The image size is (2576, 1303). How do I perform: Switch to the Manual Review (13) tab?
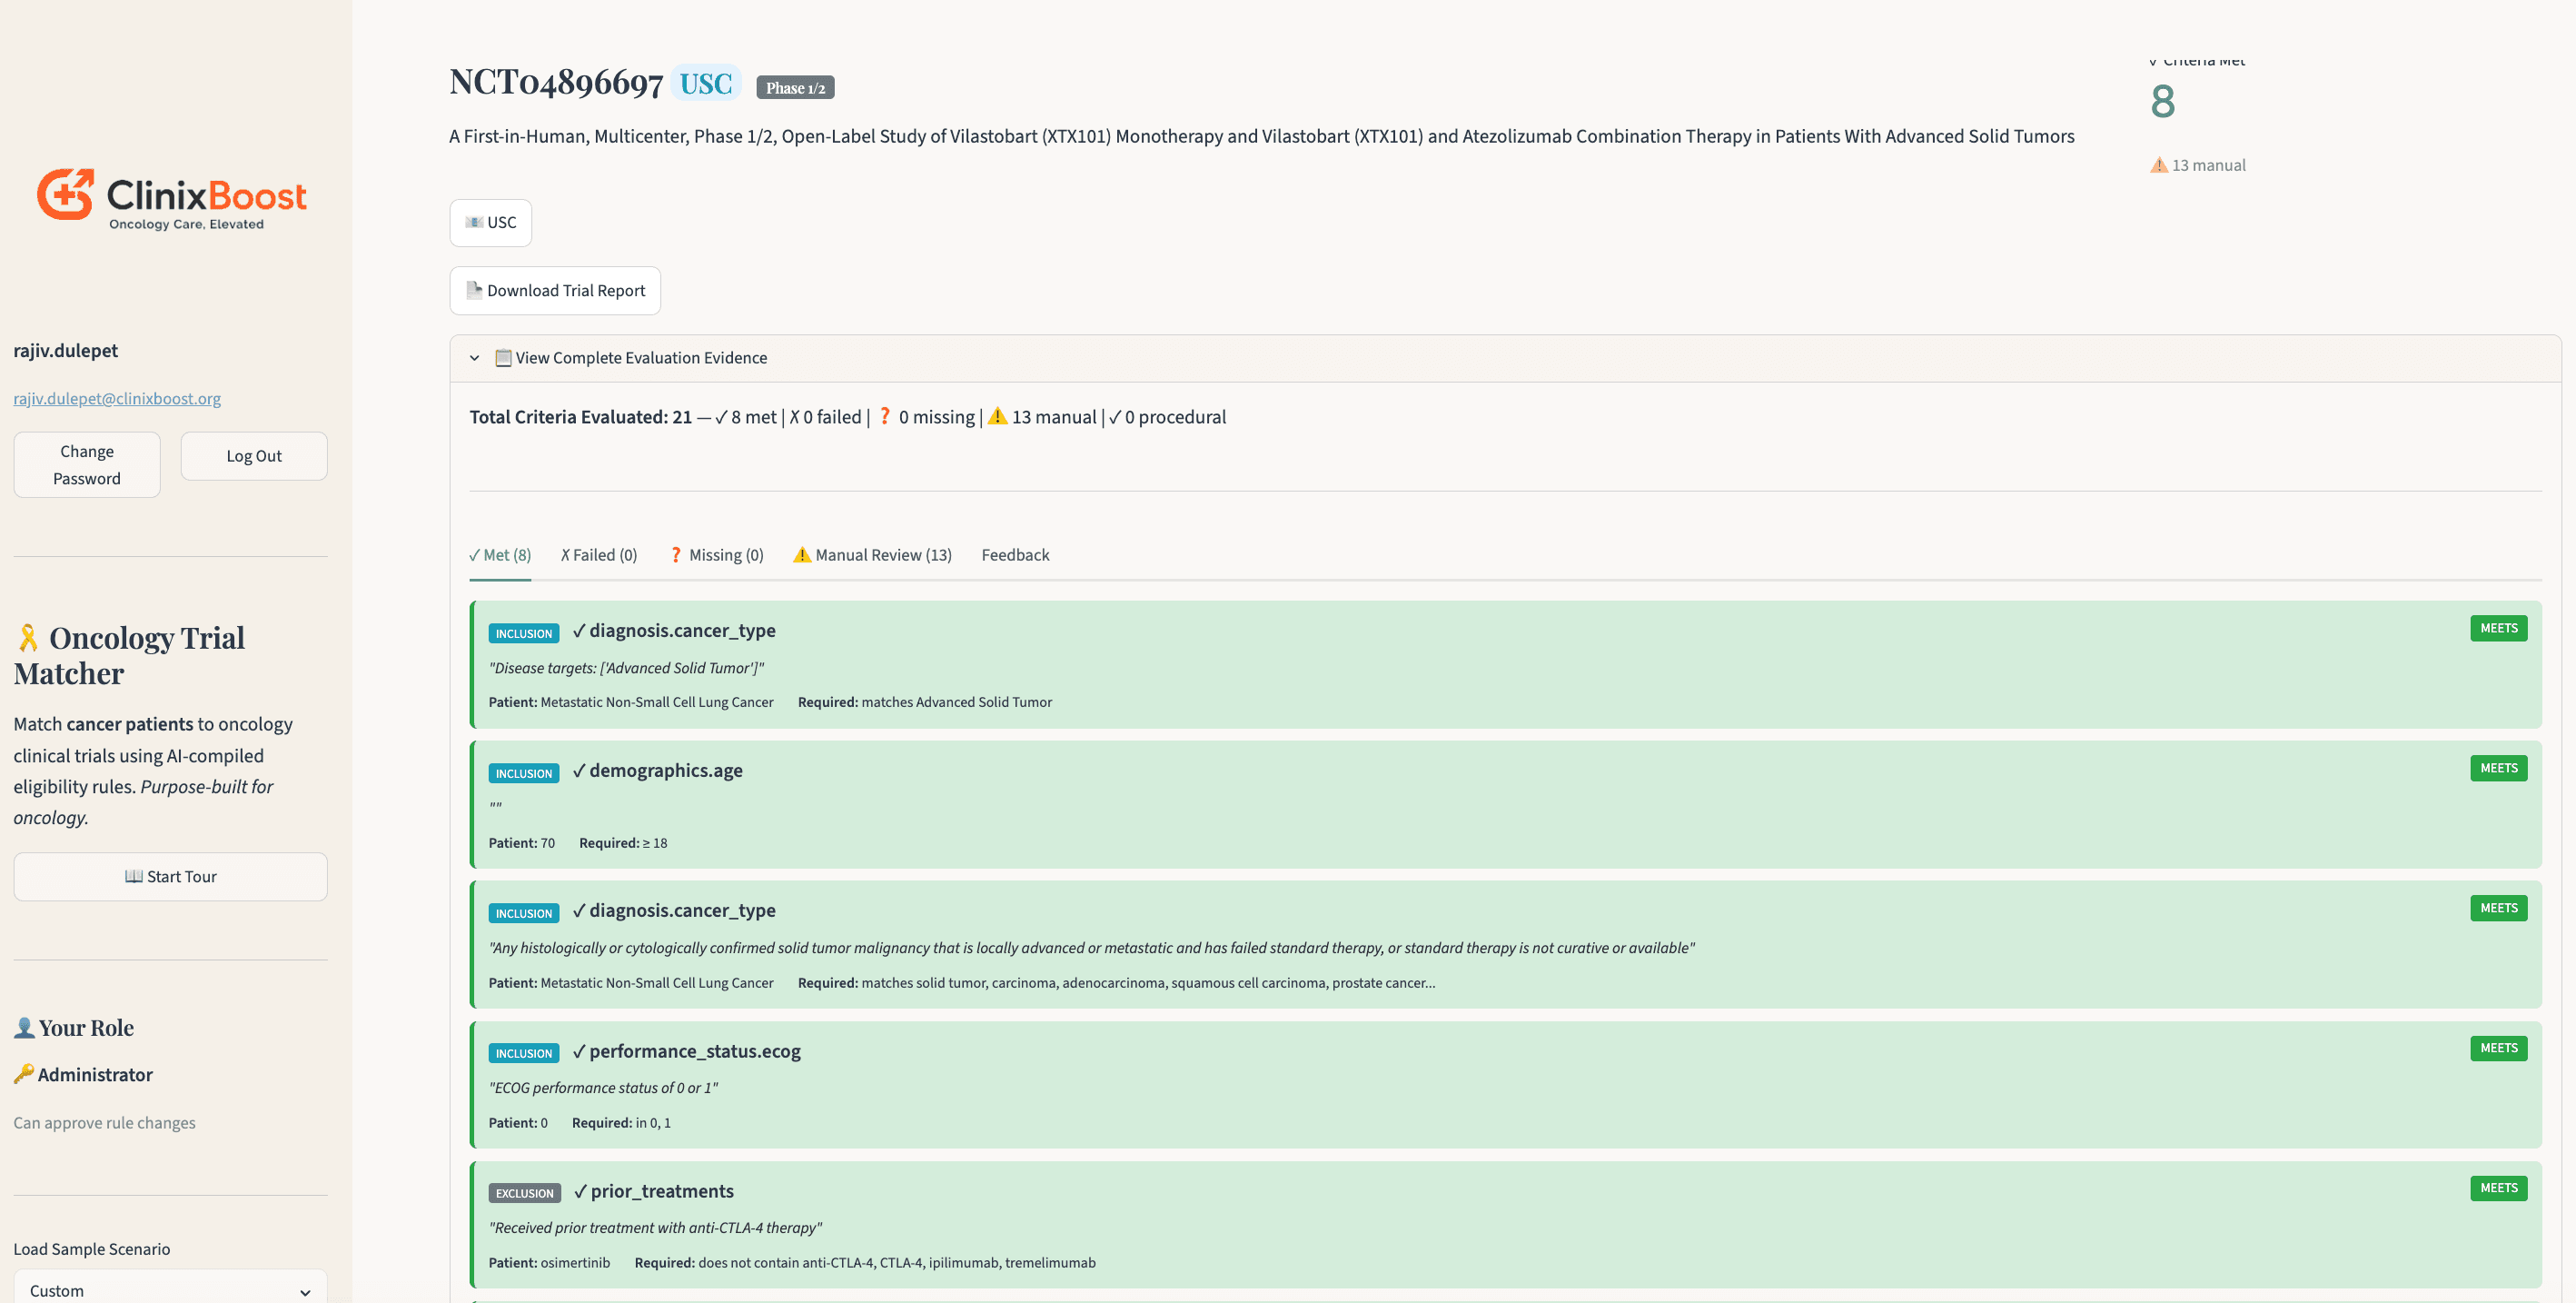(x=872, y=555)
